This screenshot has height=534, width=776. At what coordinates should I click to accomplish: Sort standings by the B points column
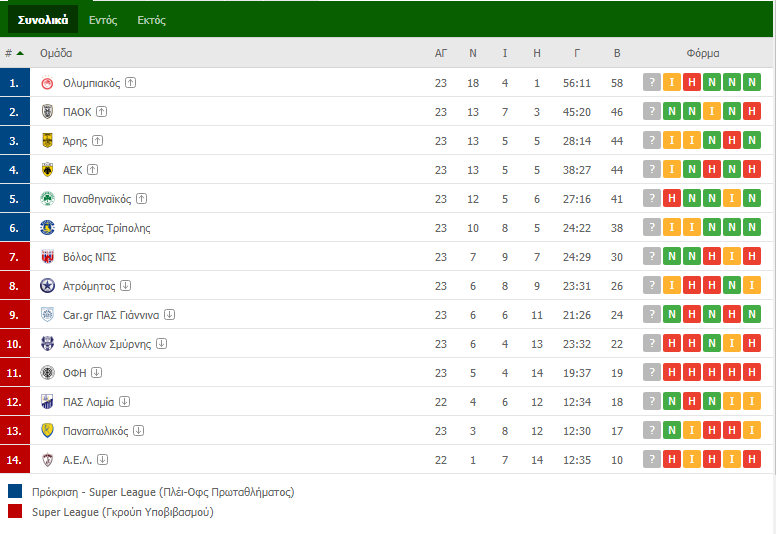click(617, 53)
